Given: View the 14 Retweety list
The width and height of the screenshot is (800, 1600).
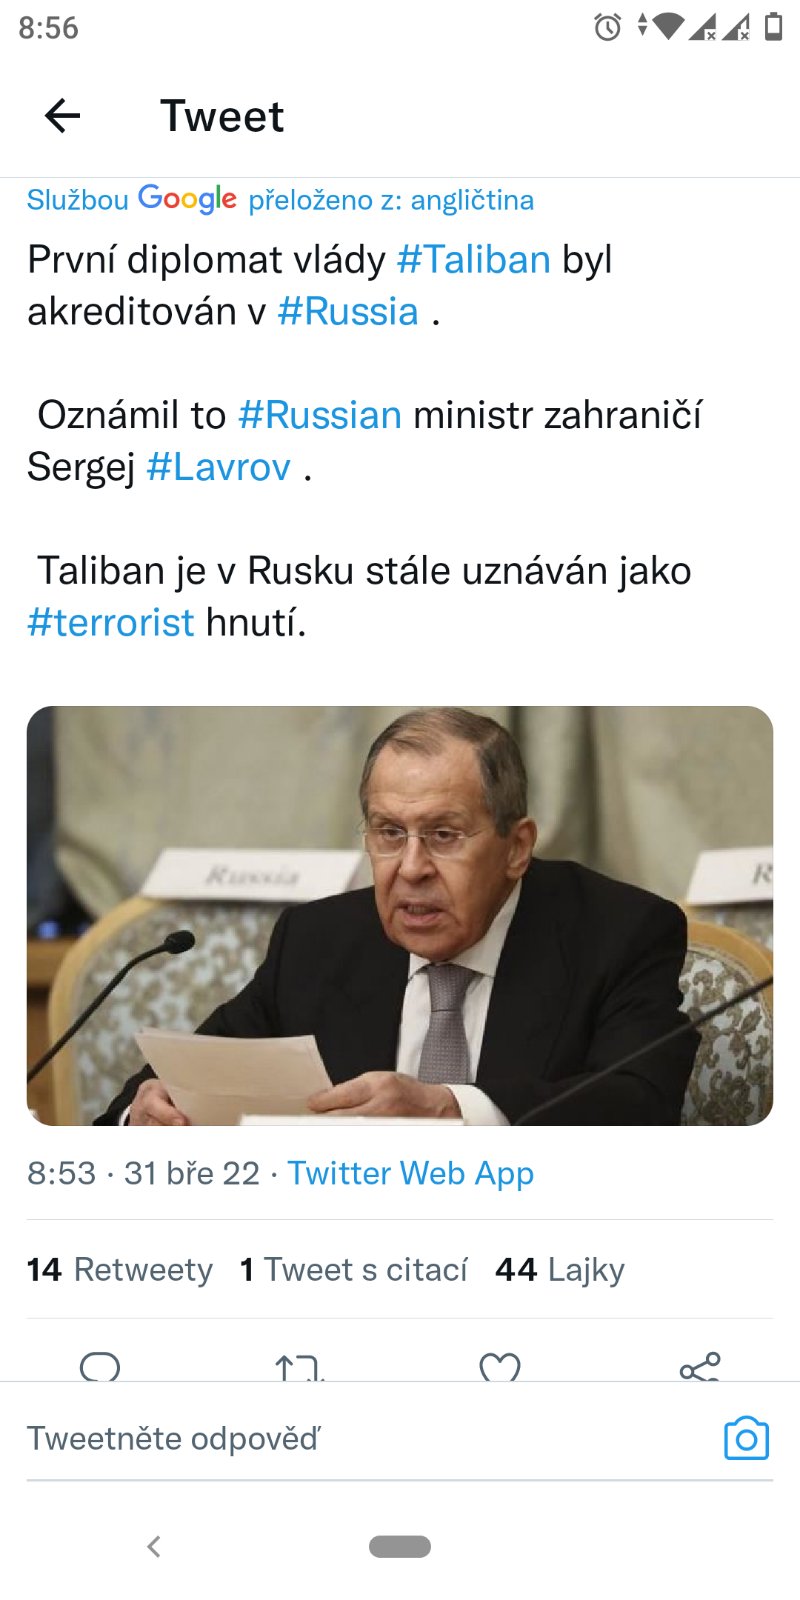Looking at the screenshot, I should pos(120,1270).
